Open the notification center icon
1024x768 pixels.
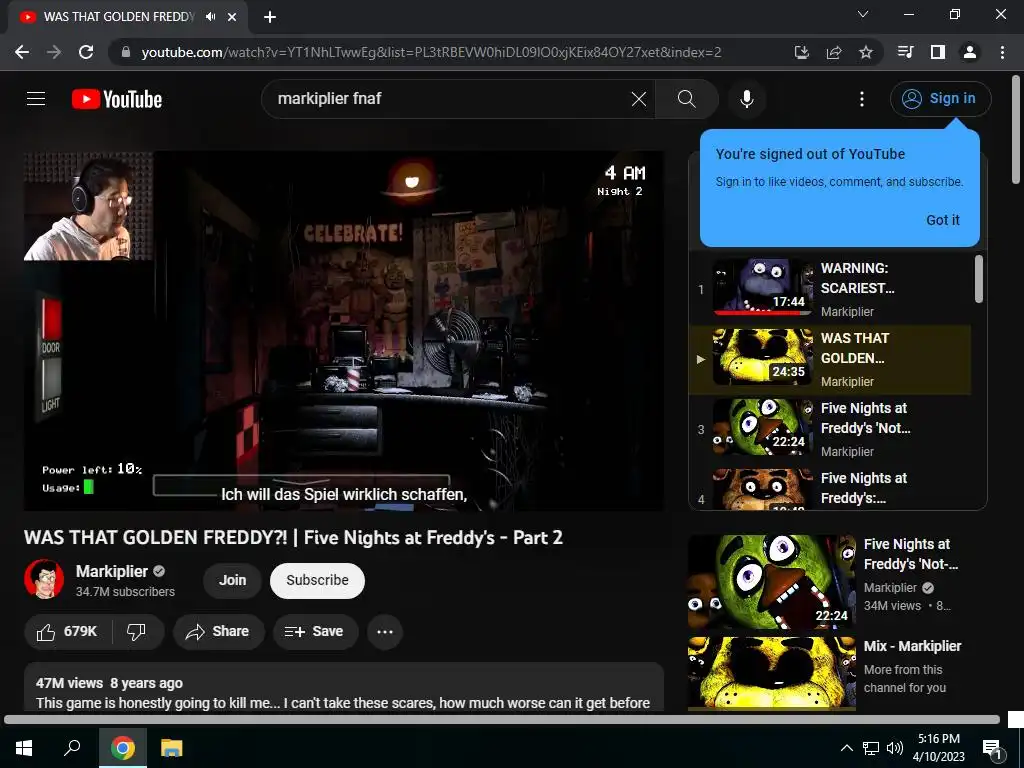(991, 748)
